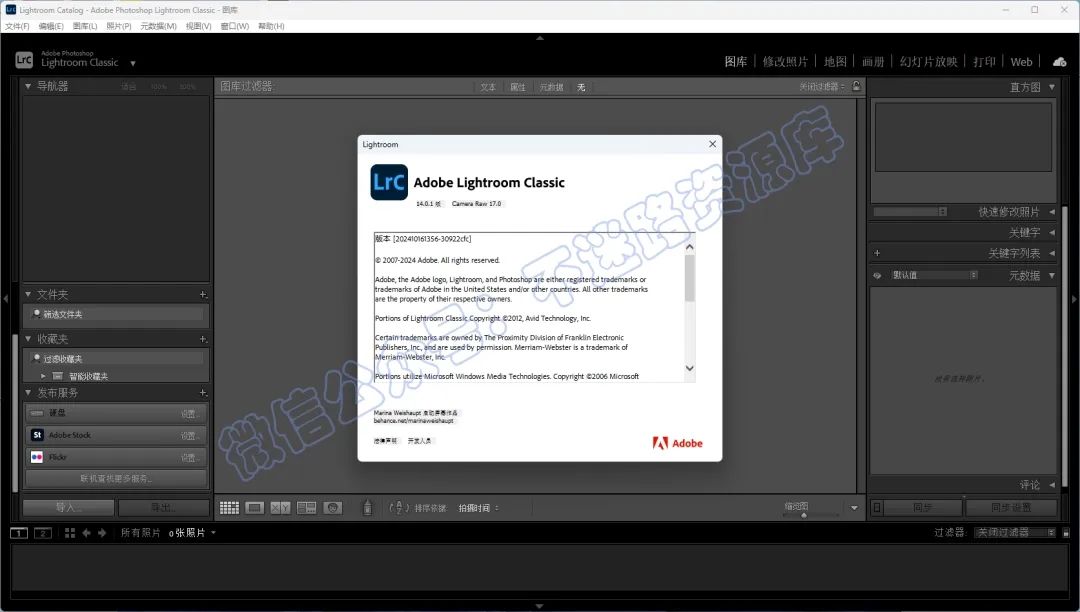Click the Lrc logo in identity plate
Screen dimensions: 1080x612
(x=24, y=60)
